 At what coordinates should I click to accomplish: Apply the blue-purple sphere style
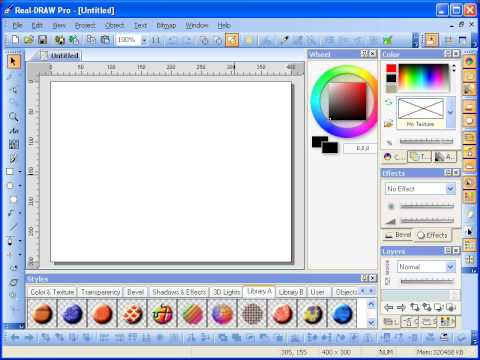(72, 313)
